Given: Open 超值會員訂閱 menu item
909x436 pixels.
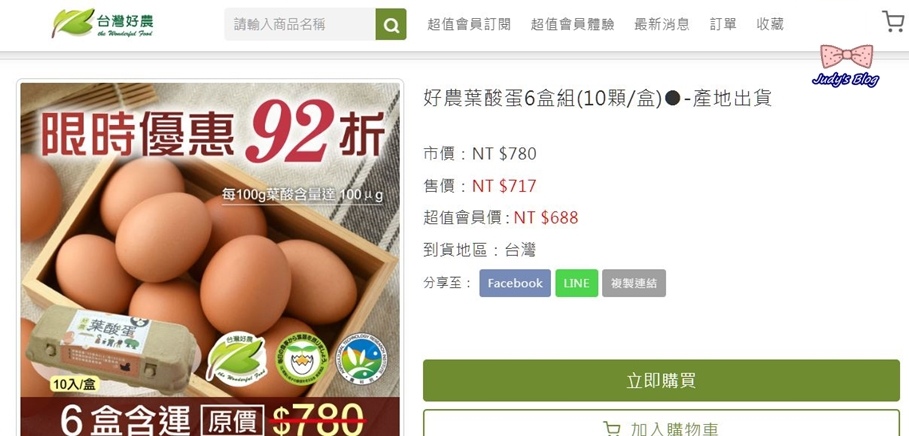Looking at the screenshot, I should 469,24.
